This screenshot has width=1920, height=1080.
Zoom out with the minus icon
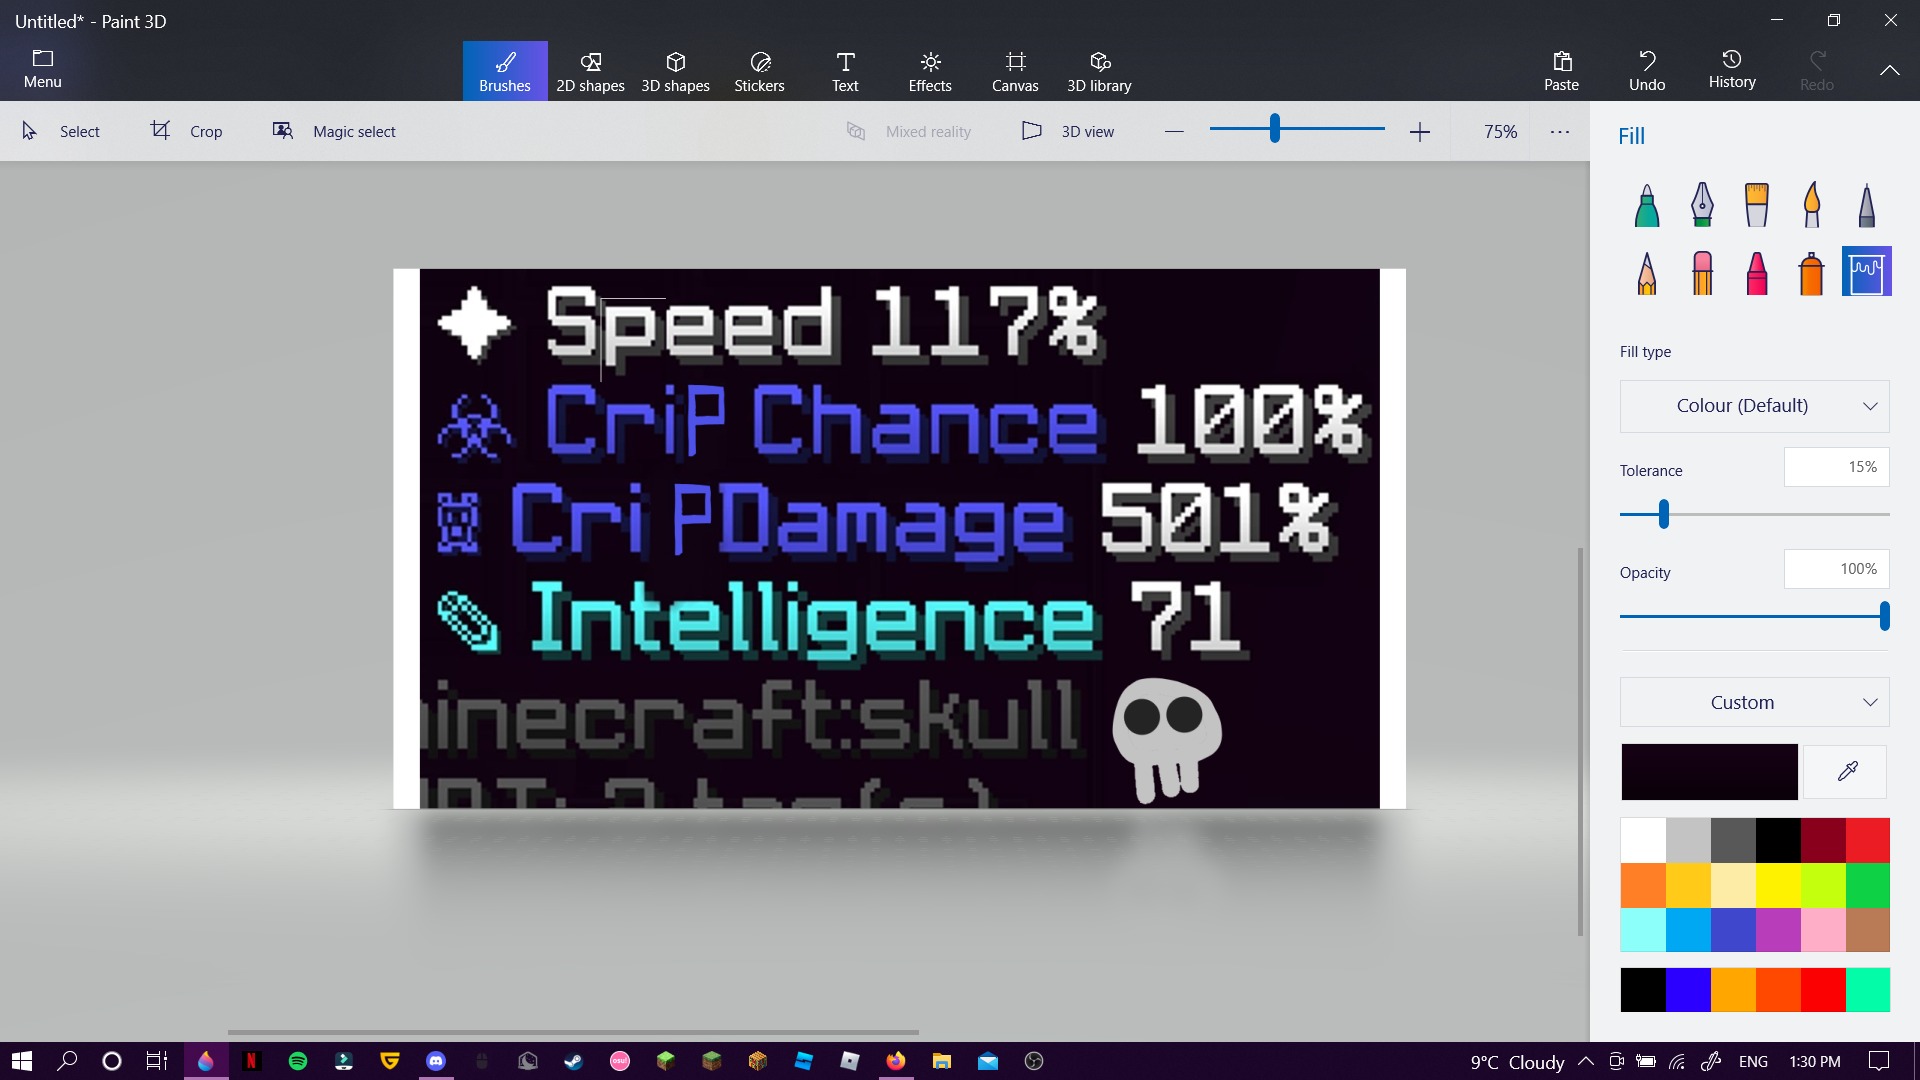(1174, 131)
